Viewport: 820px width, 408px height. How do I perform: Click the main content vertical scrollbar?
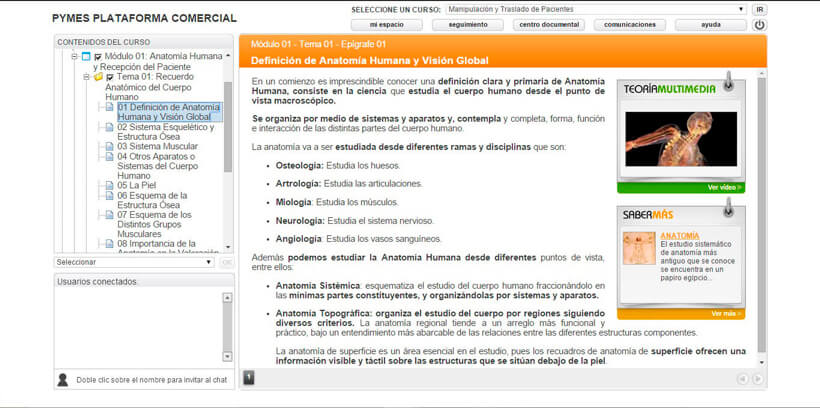[761, 214]
